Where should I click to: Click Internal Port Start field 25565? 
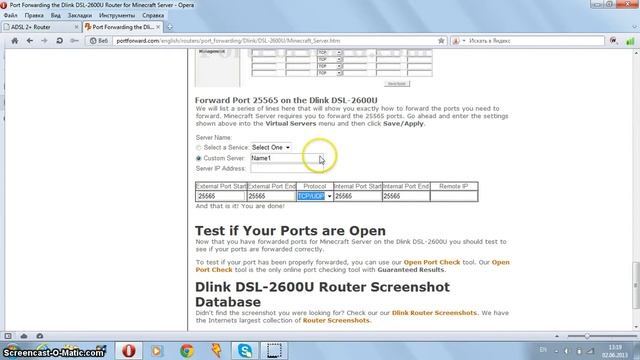[358, 196]
